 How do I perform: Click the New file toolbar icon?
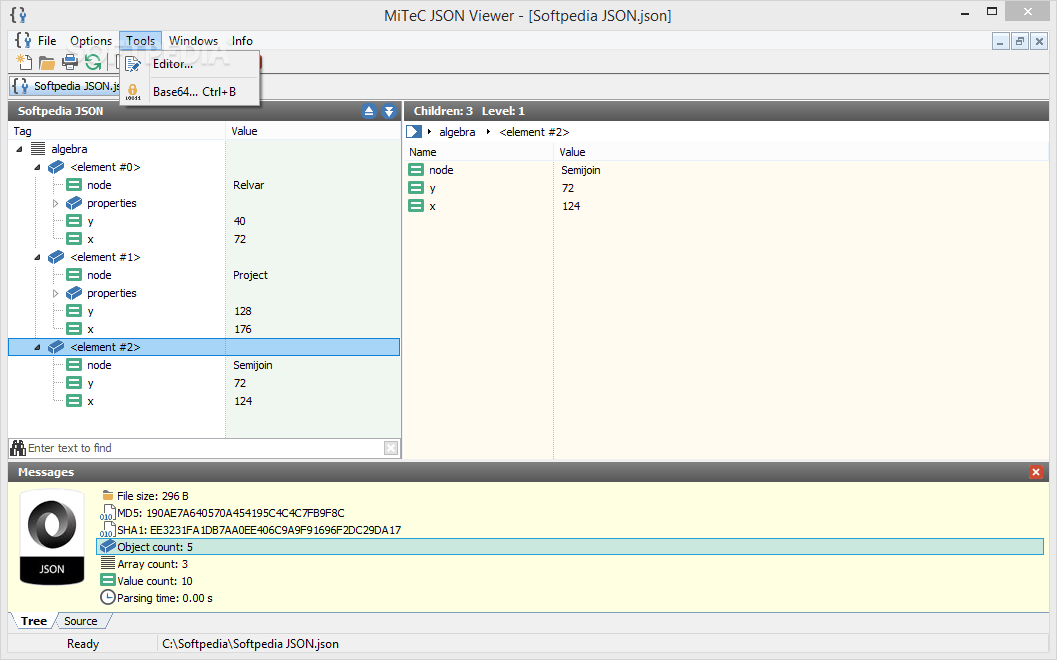pos(24,63)
